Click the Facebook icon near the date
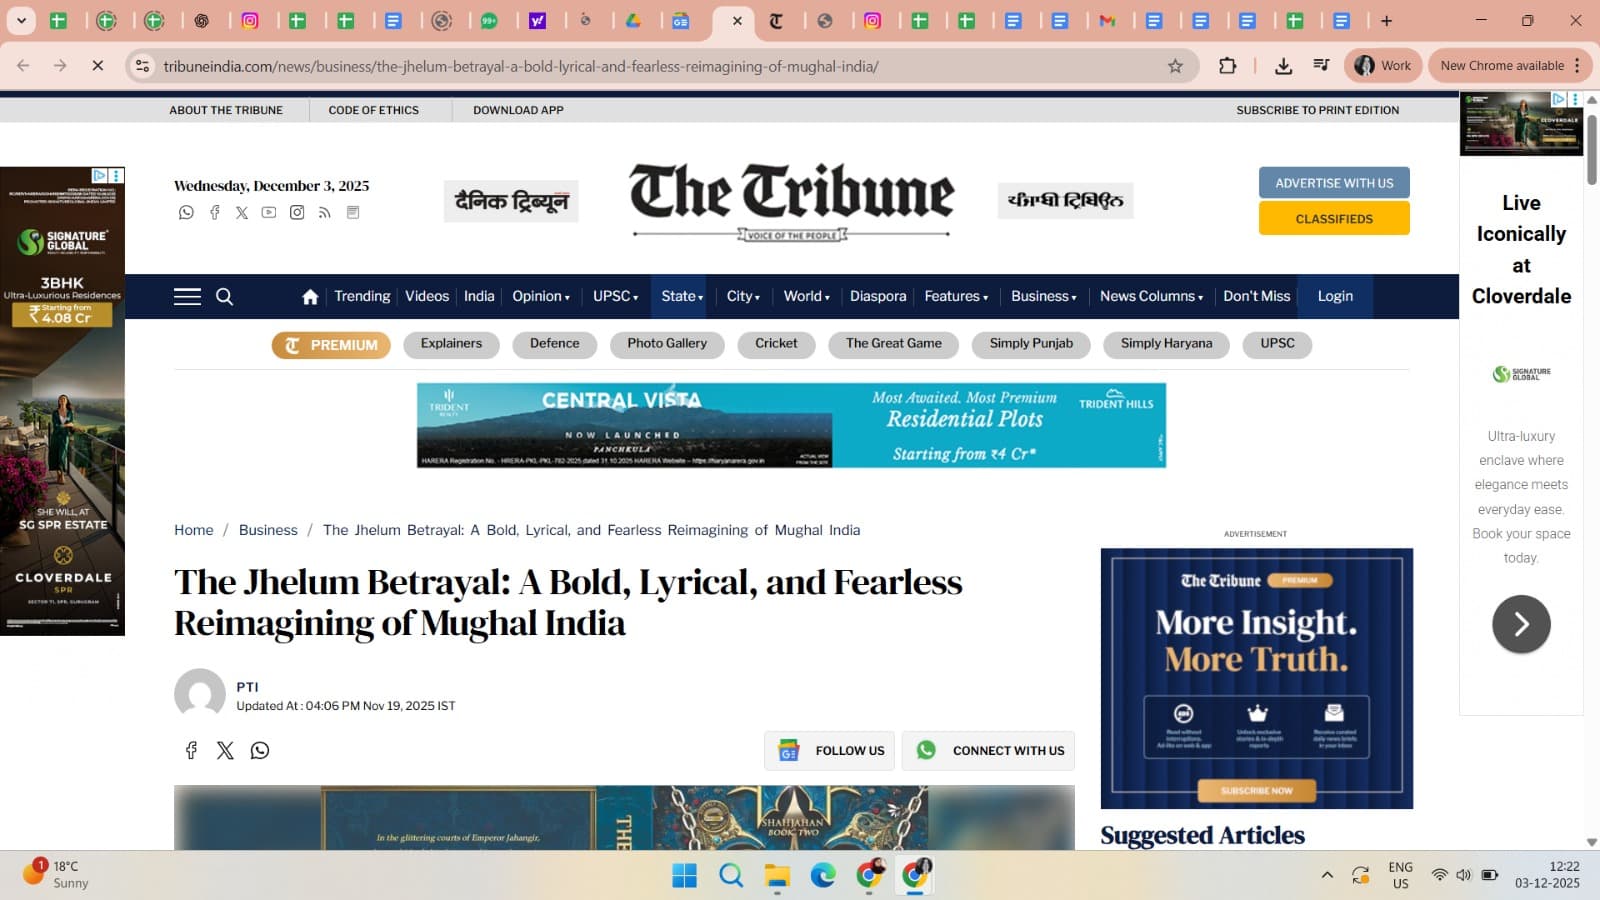 pyautogui.click(x=214, y=212)
